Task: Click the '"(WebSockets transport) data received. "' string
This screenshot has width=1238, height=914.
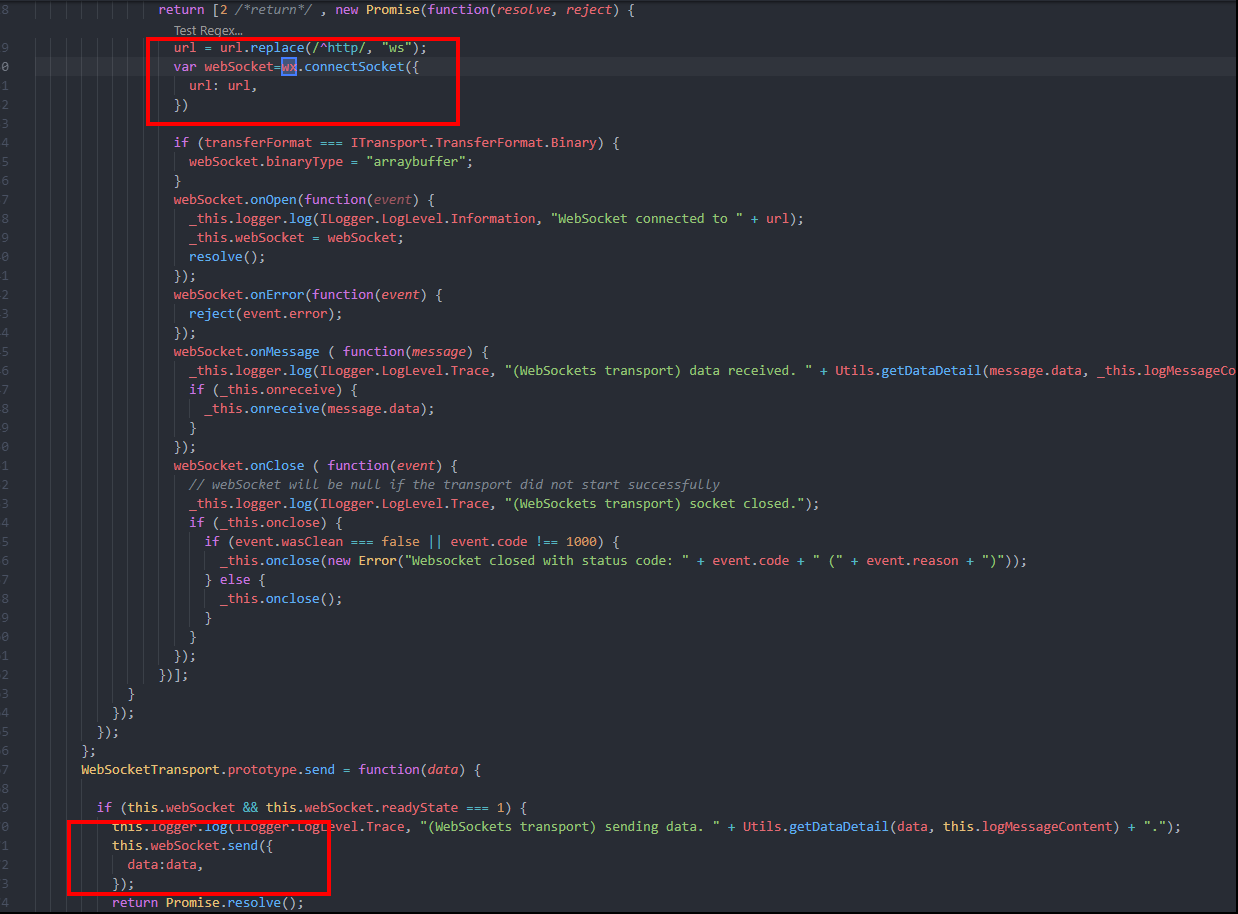Action: [660, 370]
